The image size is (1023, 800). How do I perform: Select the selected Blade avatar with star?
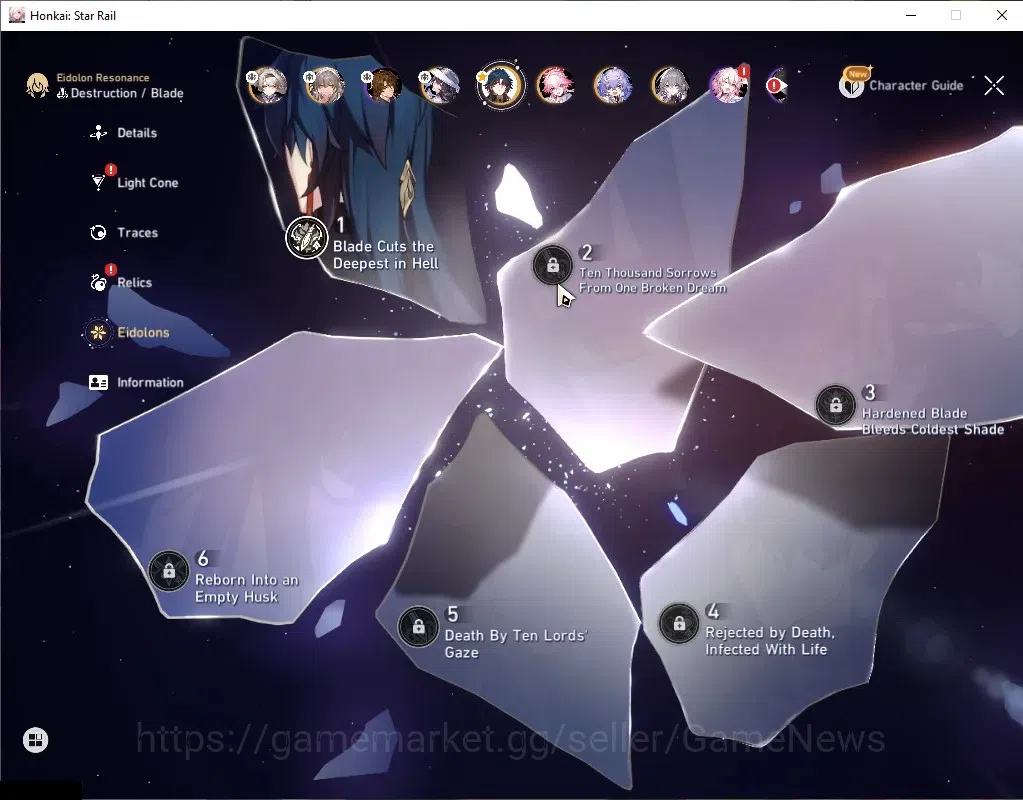tap(500, 85)
